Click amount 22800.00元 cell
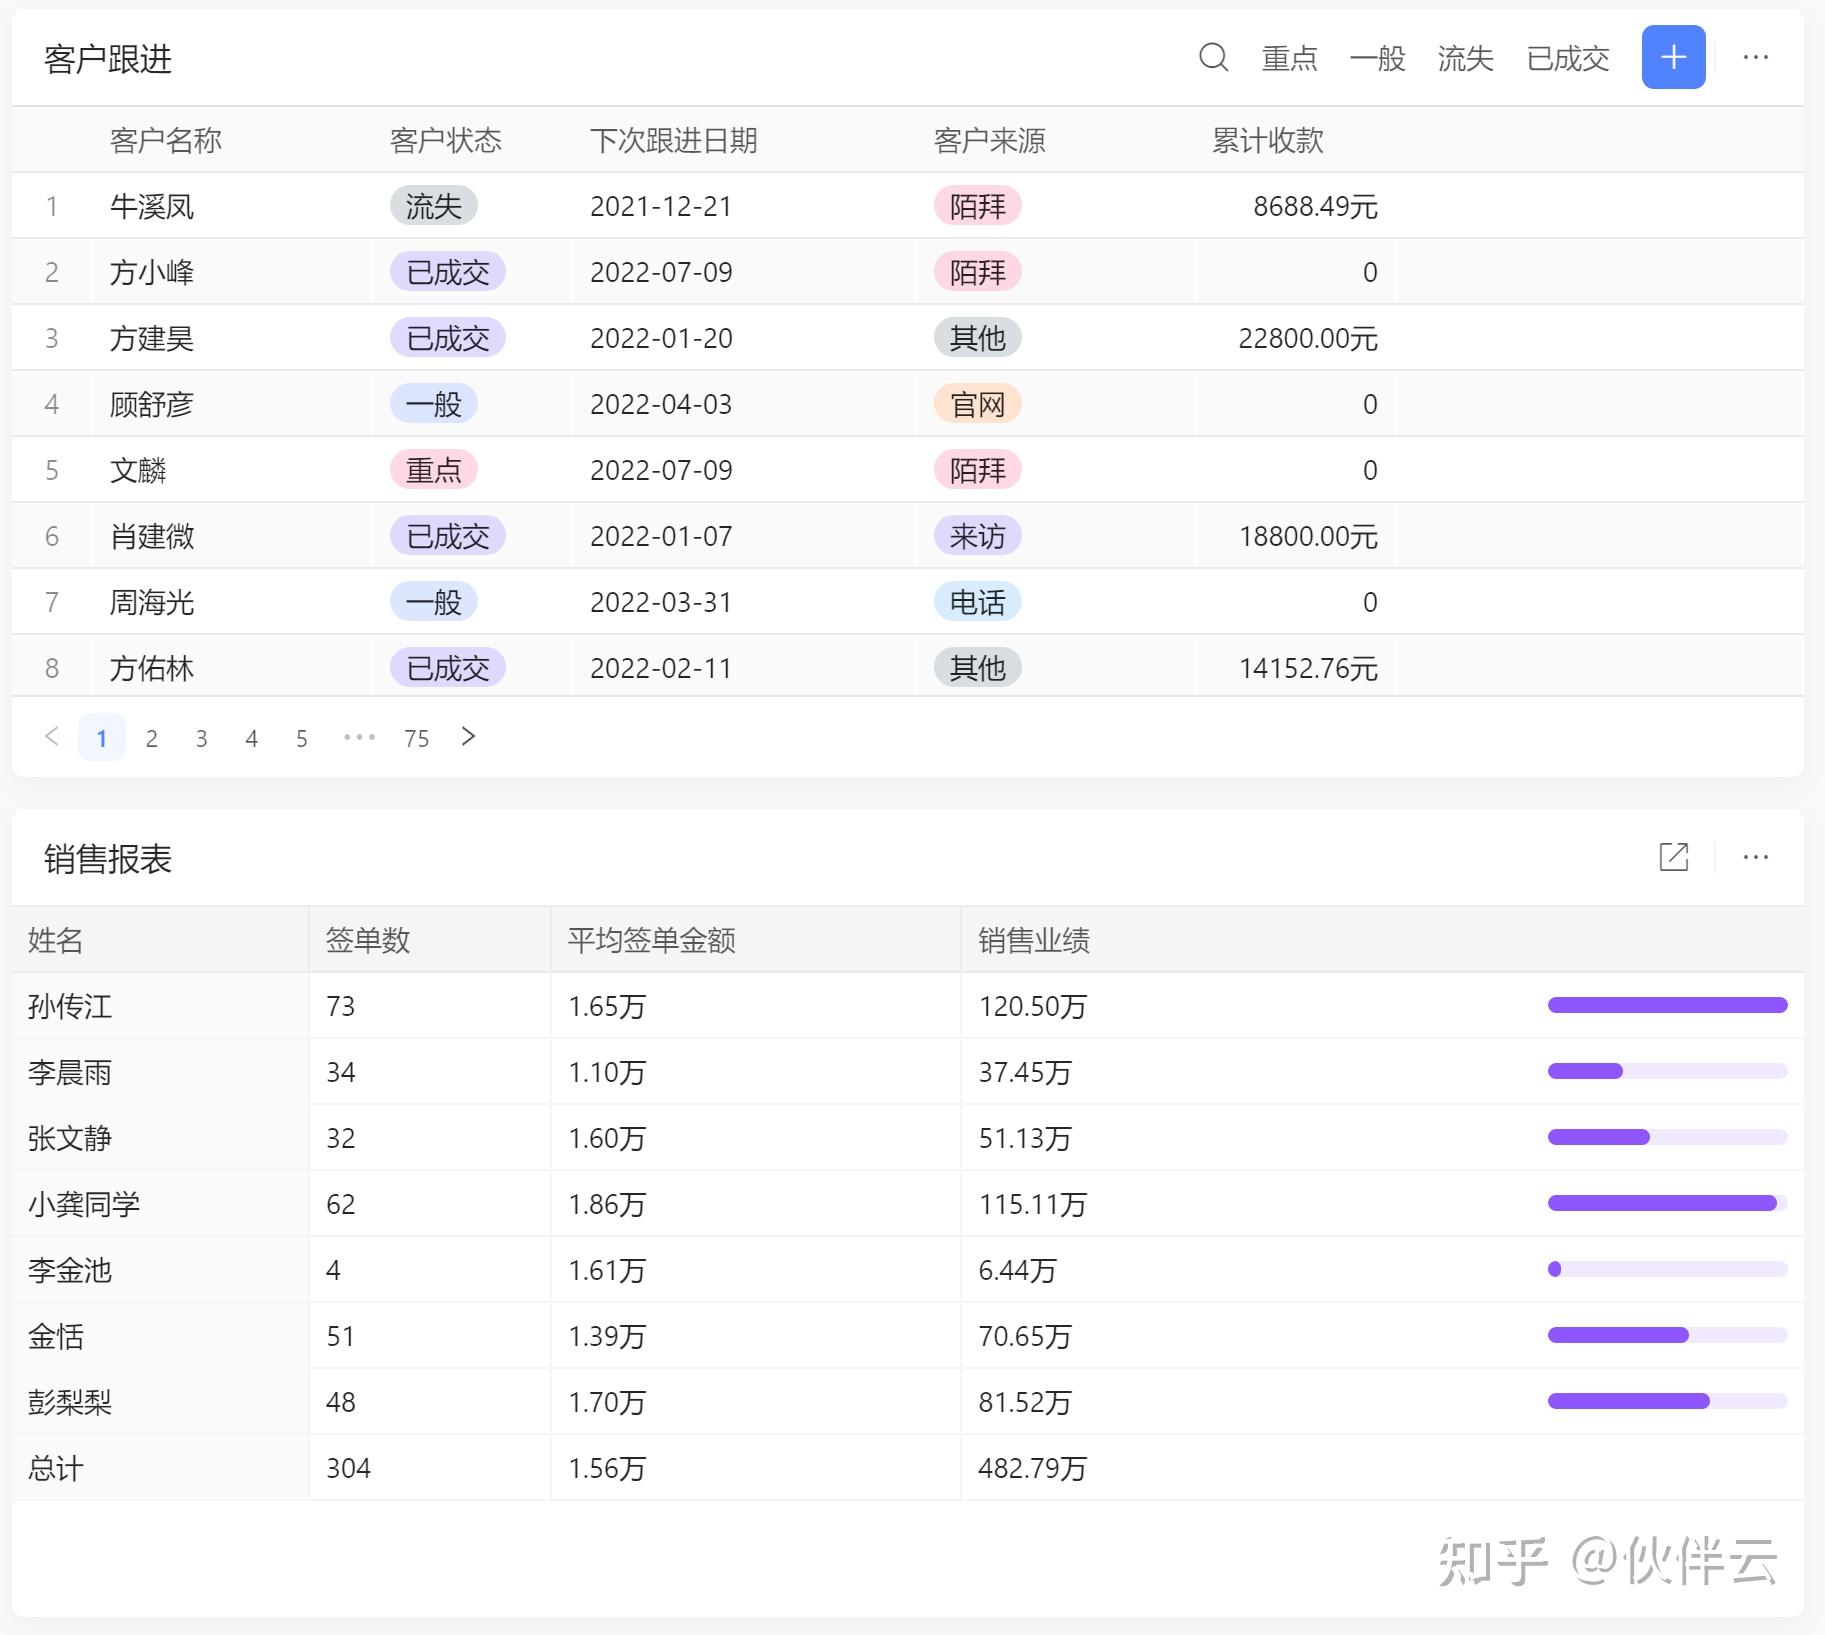The height and width of the screenshot is (1635, 1825). tap(1308, 338)
